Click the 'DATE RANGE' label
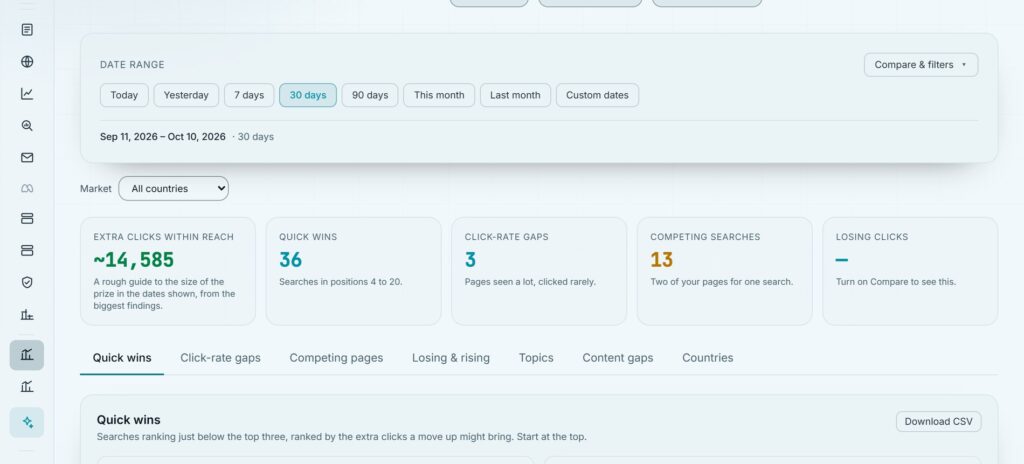1024x464 pixels. point(132,65)
